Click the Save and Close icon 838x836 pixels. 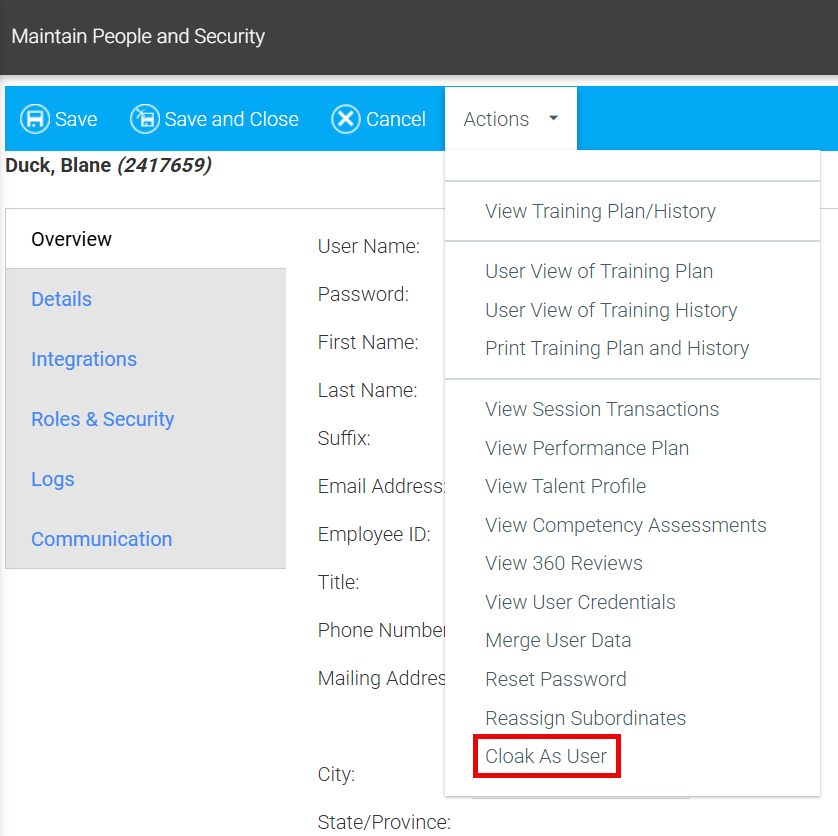[x=145, y=119]
